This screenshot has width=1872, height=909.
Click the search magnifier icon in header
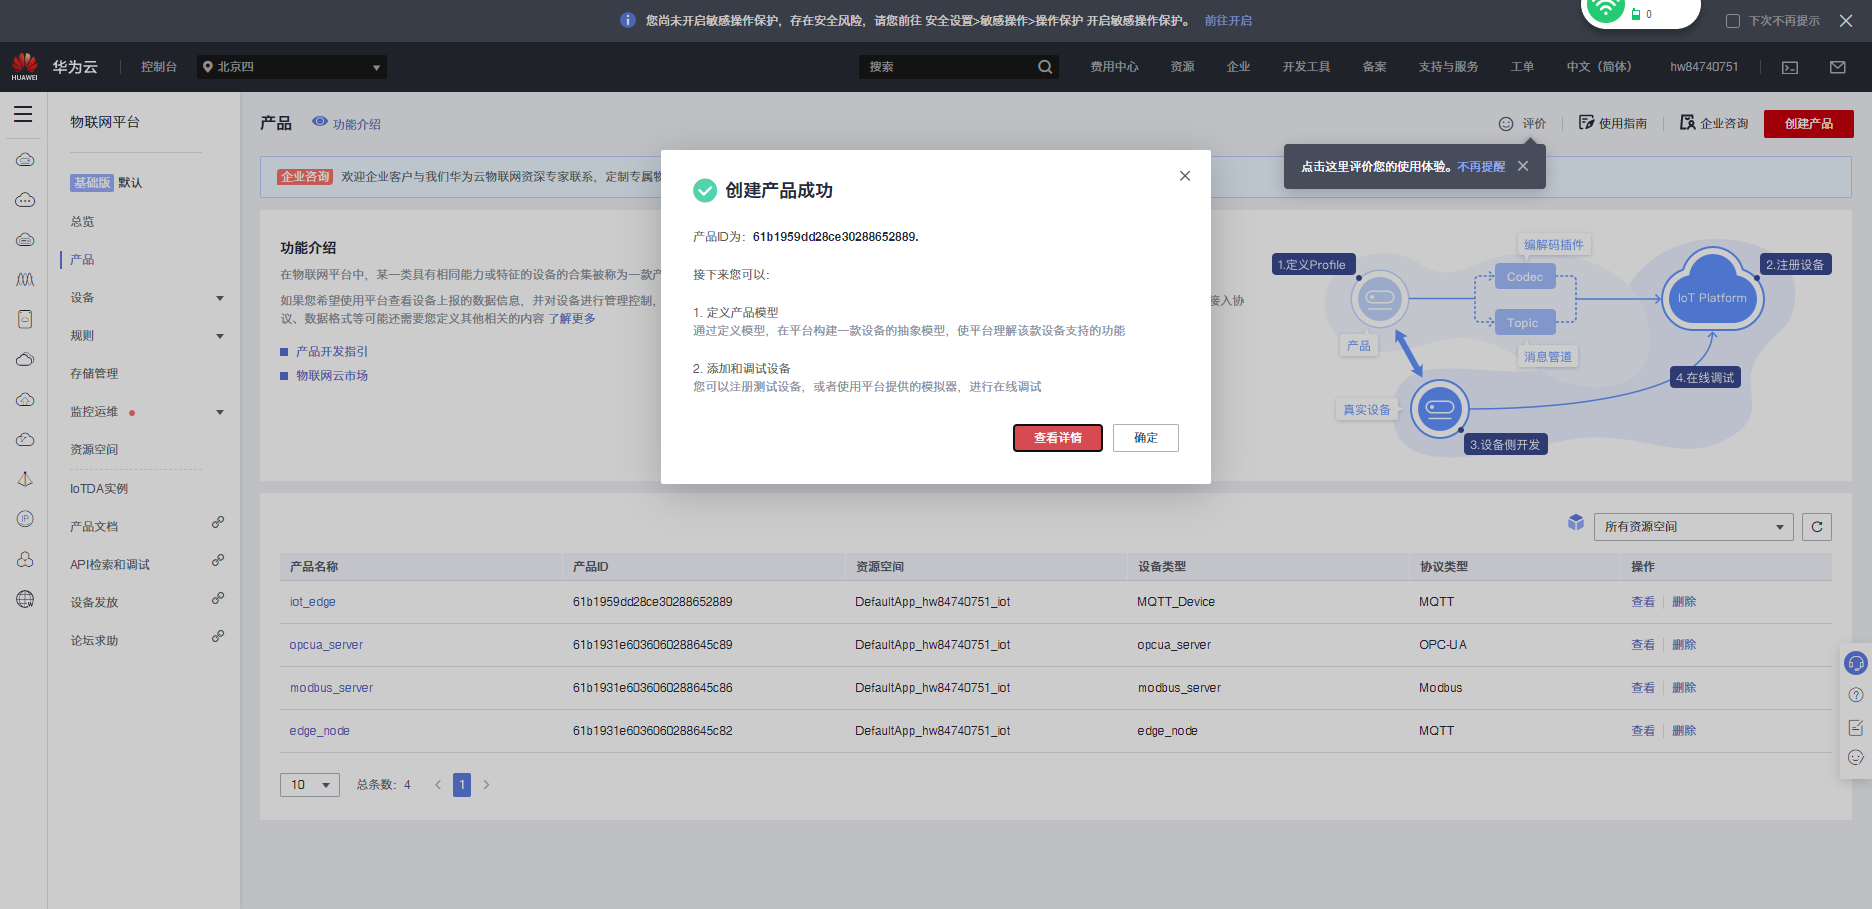click(1045, 67)
